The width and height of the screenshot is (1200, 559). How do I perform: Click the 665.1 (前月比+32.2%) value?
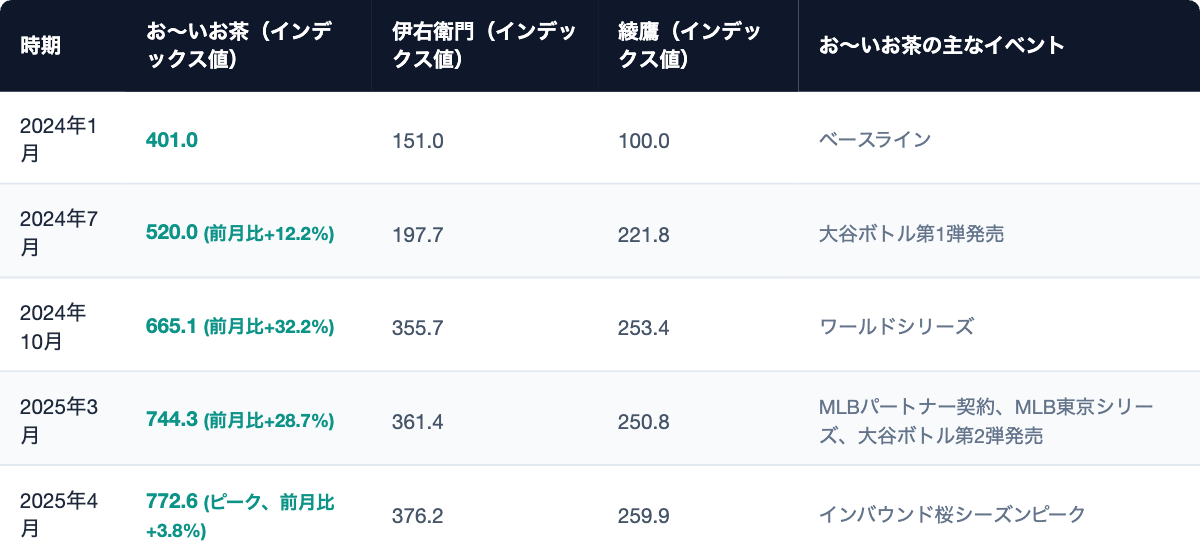click(x=240, y=327)
